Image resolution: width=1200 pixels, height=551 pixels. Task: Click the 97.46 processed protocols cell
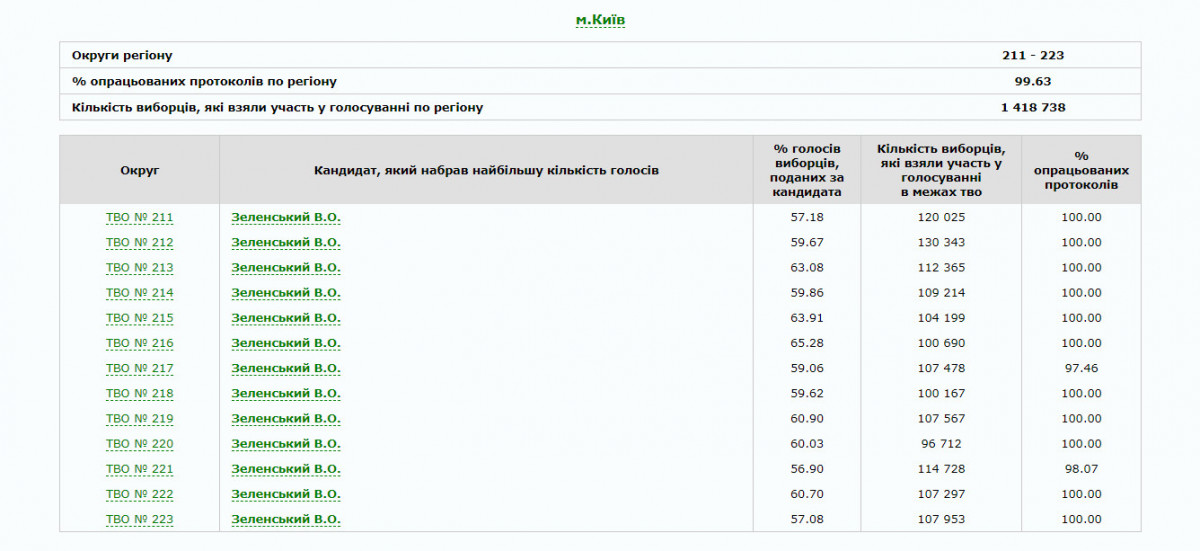click(1081, 368)
